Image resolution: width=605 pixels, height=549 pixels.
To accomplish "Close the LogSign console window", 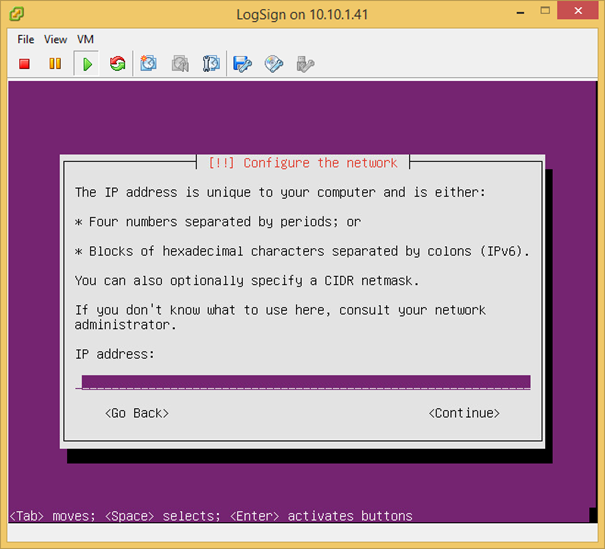I will [x=578, y=11].
